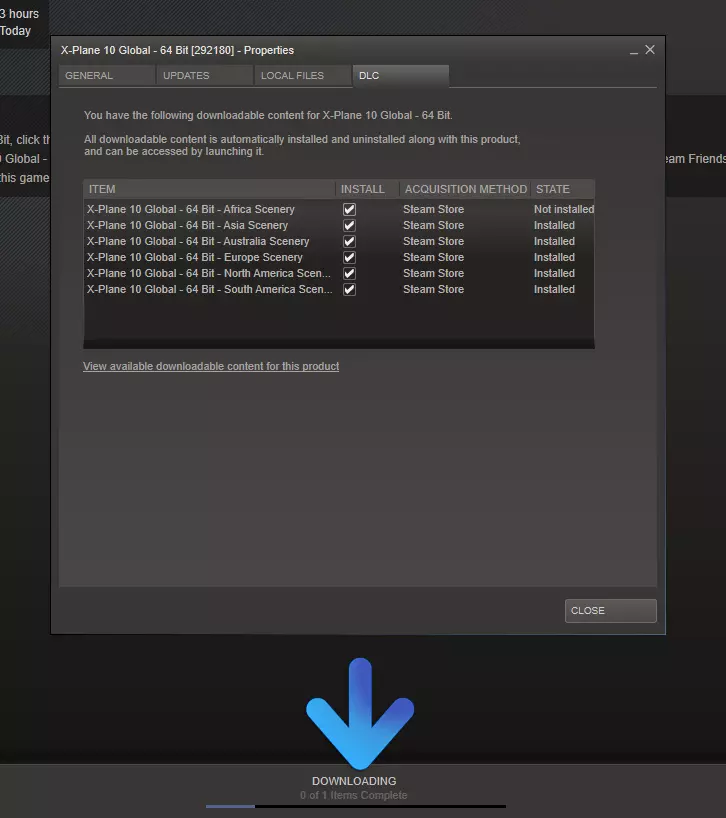Select the Africa Scenery item row
The width and height of the screenshot is (726, 818).
[x=339, y=209]
